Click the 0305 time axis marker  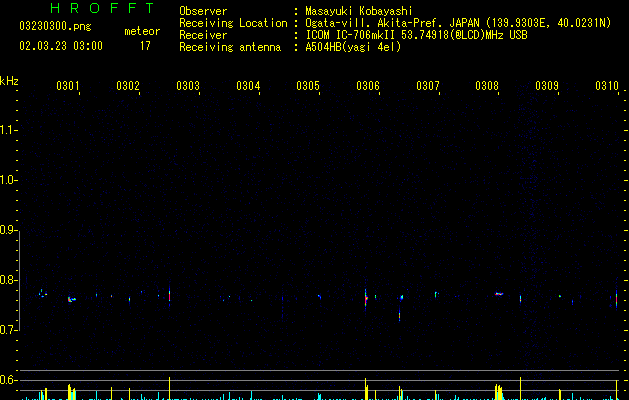point(308,86)
